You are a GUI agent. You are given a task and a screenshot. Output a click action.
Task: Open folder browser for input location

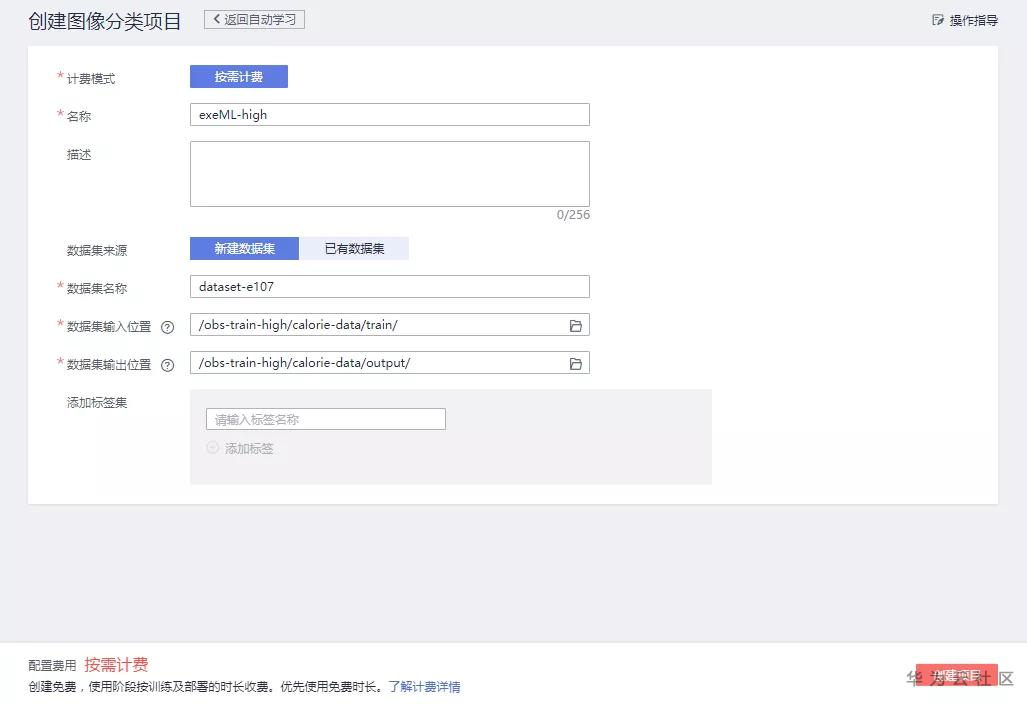coord(576,325)
